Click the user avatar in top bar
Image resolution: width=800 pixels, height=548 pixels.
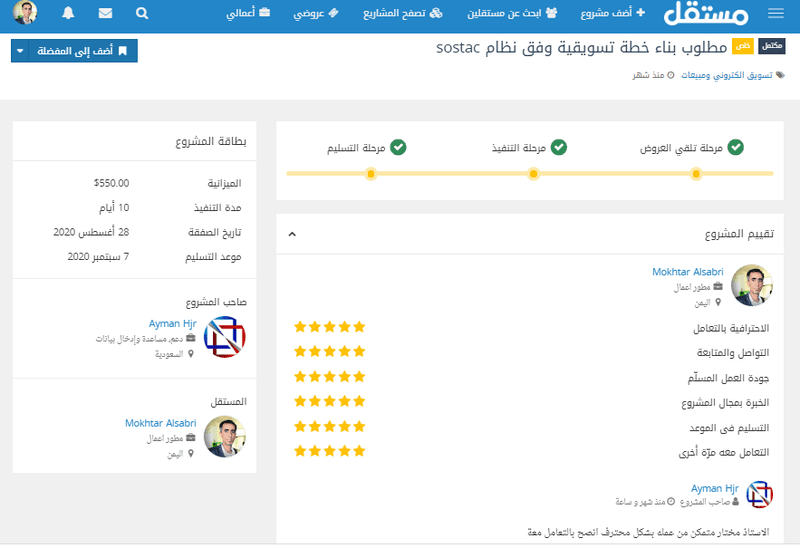click(26, 13)
